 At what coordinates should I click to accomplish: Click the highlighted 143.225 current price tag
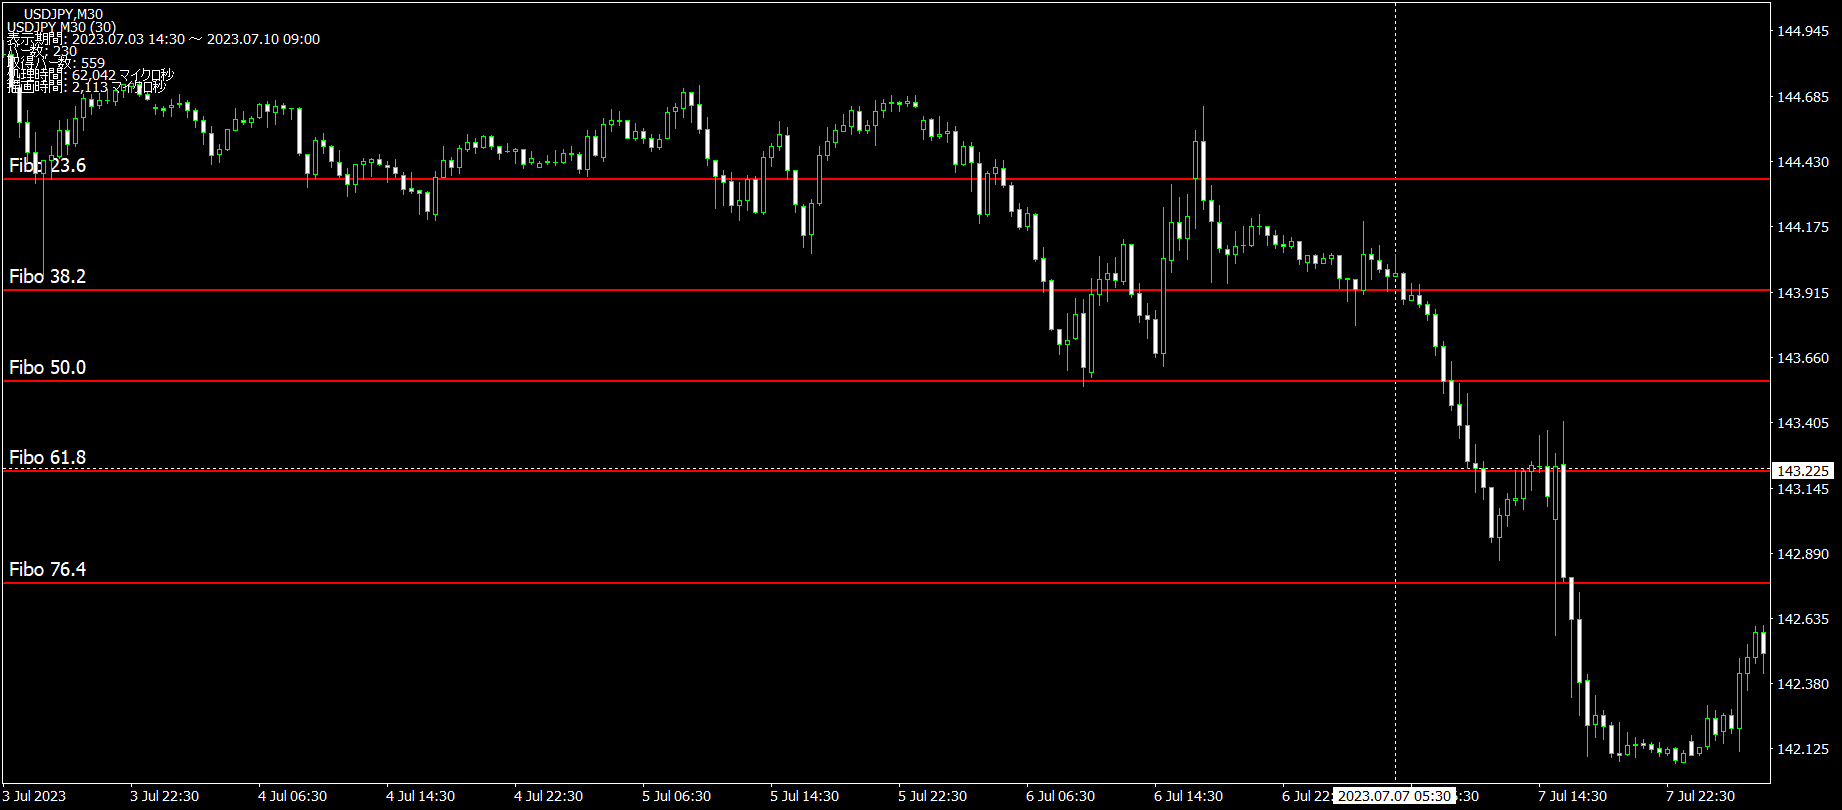pos(1802,470)
